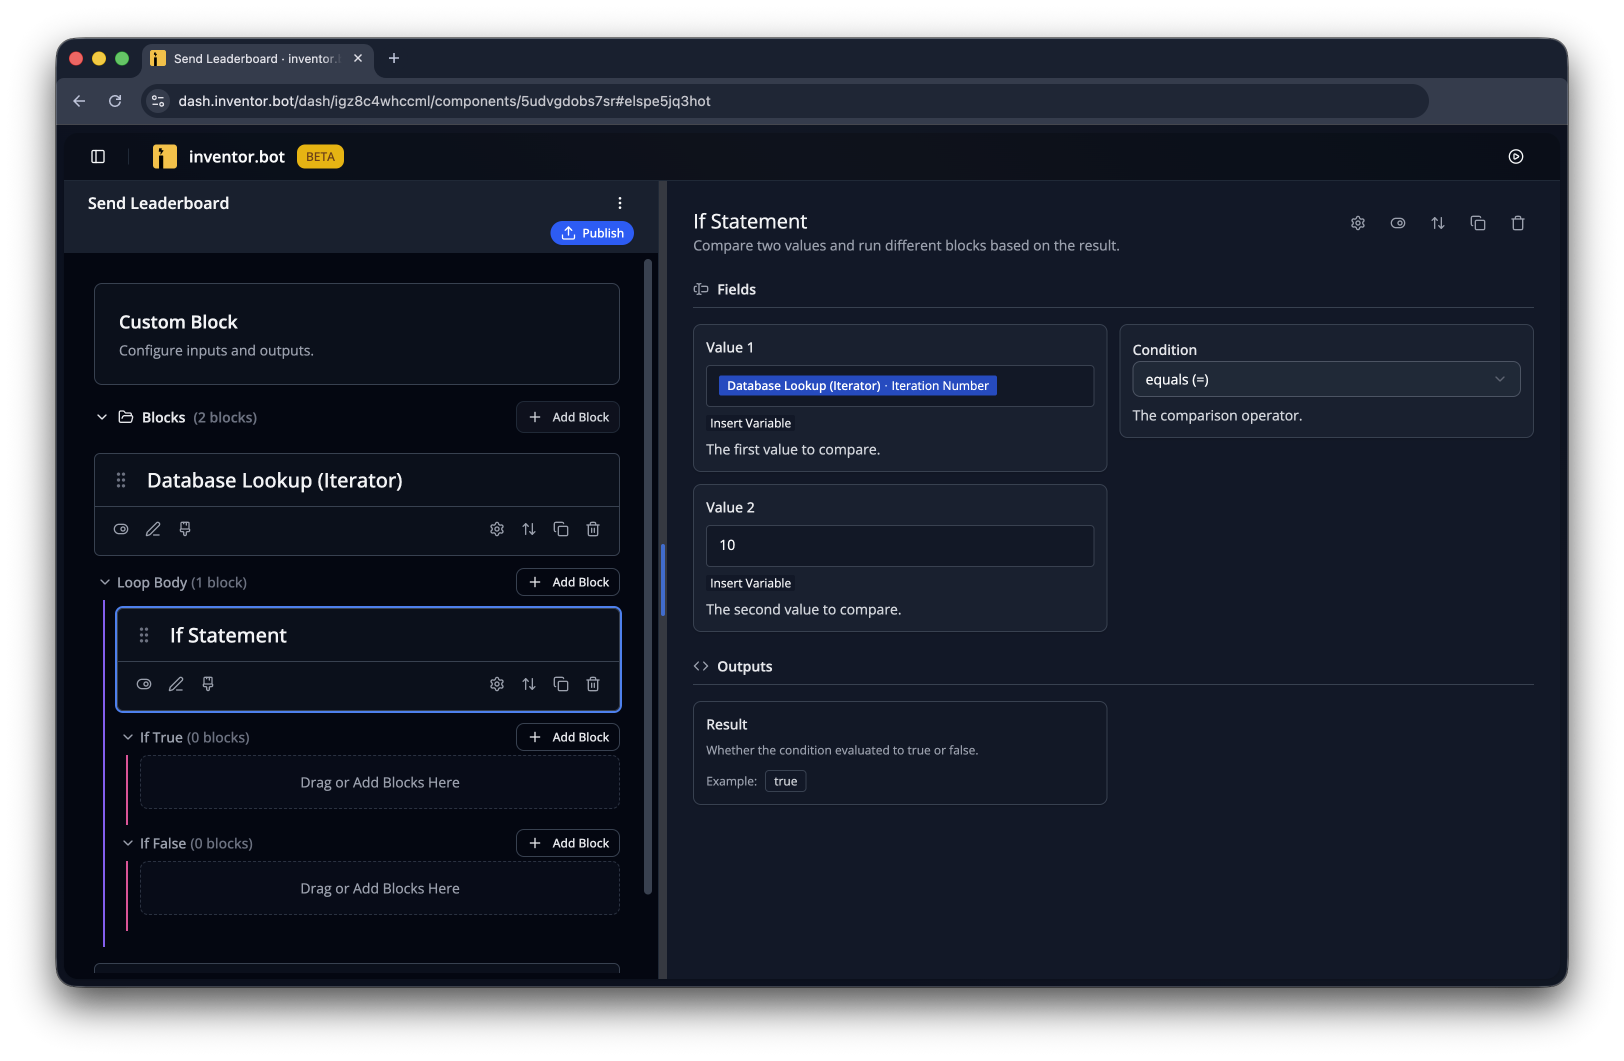Click the Iteration Number variable chip
This screenshot has height=1061, width=1624.
[858, 386]
